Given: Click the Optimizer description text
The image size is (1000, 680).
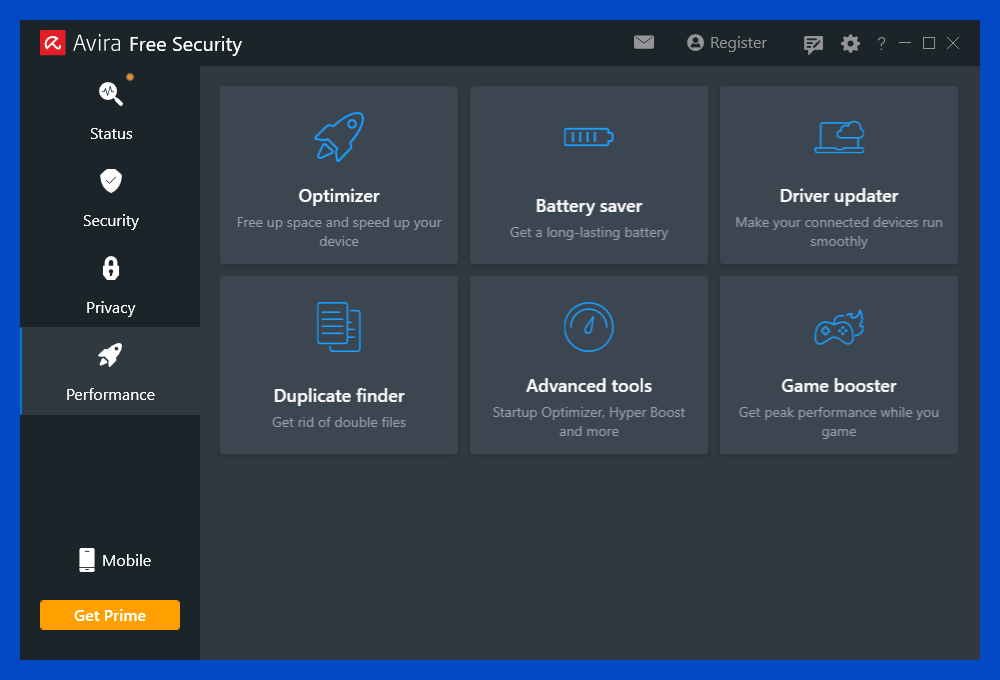Looking at the screenshot, I should tap(339, 232).
